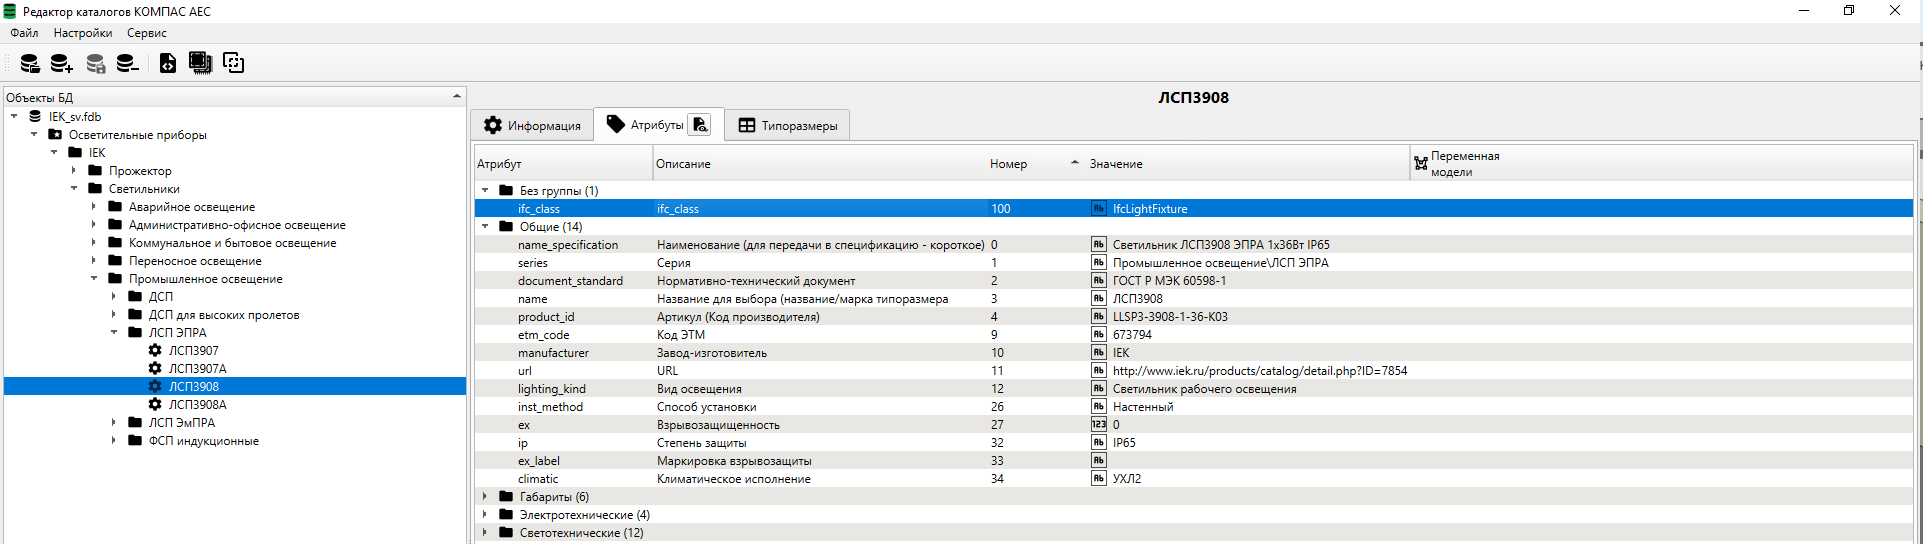The image size is (1923, 544).
Task: Expand the ЛСП ЭмПРА folder in the tree
Action: (114, 423)
